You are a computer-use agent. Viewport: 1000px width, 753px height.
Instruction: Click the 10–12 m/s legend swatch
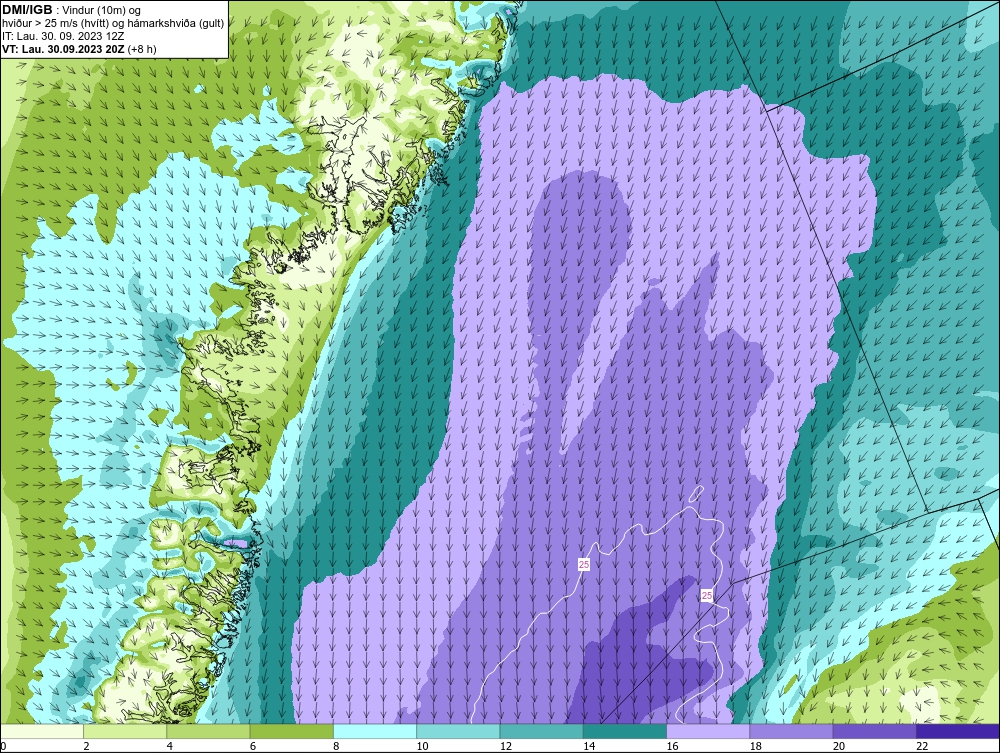tap(458, 731)
